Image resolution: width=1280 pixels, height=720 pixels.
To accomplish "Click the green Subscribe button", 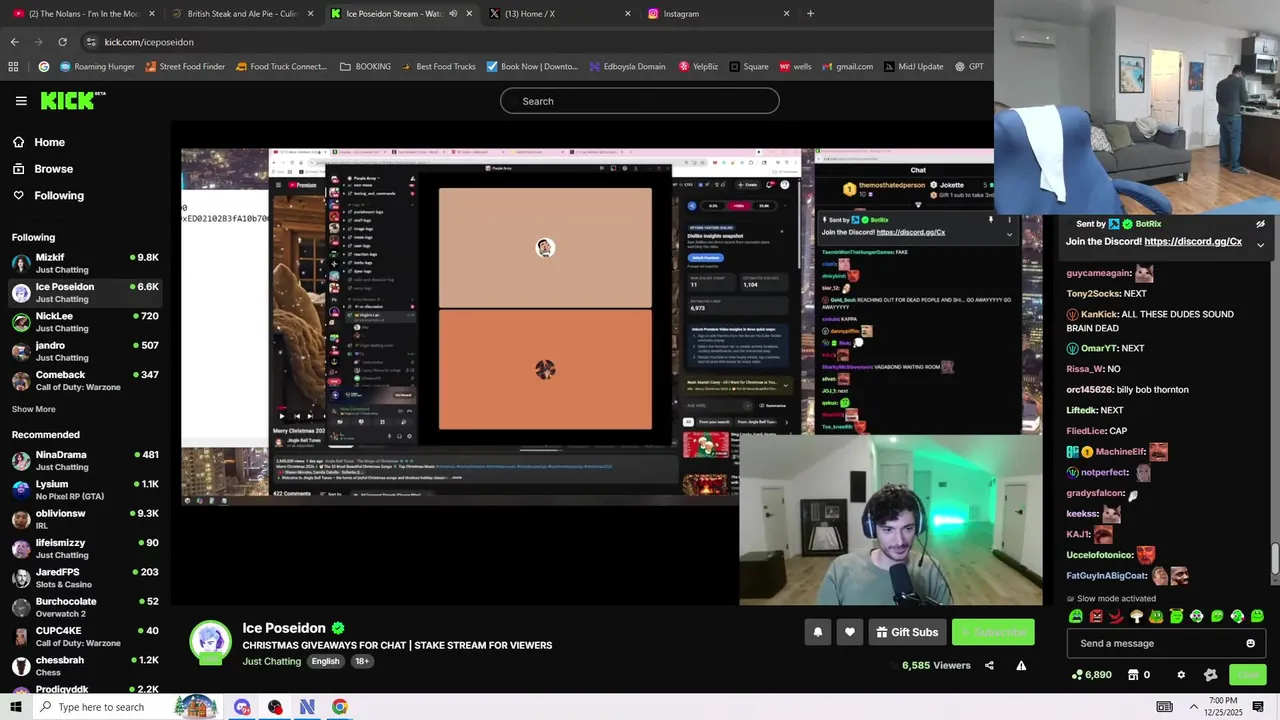I will pyautogui.click(x=993, y=632).
